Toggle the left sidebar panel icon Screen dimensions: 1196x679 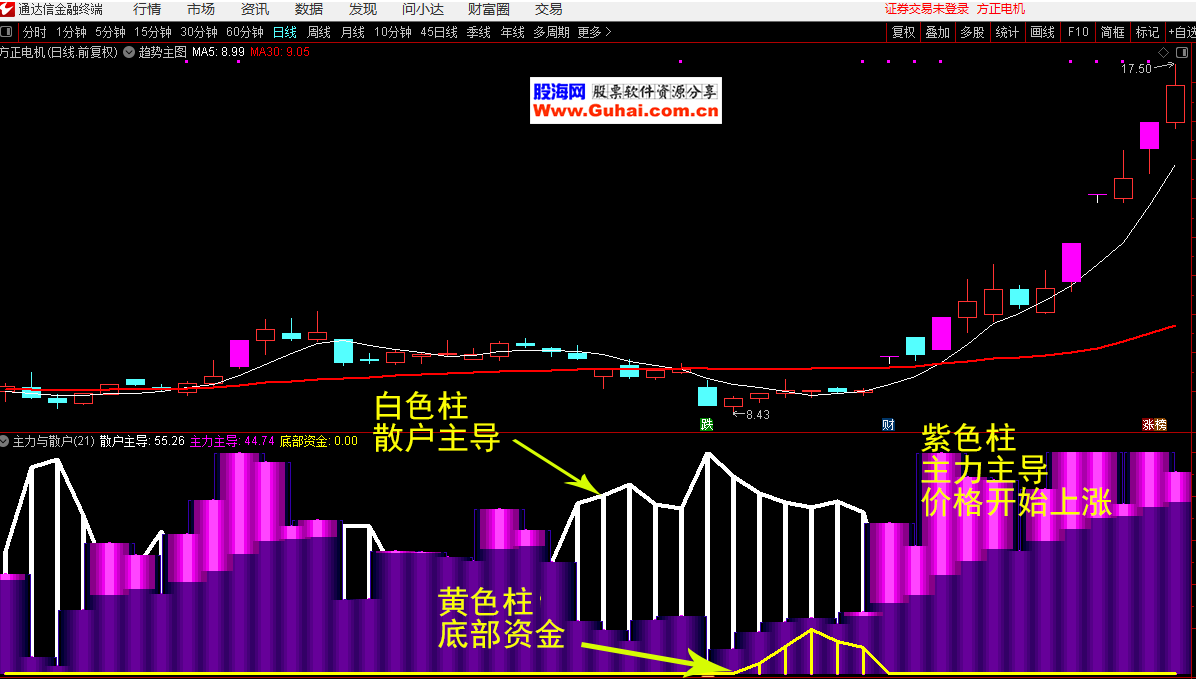tap(8, 32)
